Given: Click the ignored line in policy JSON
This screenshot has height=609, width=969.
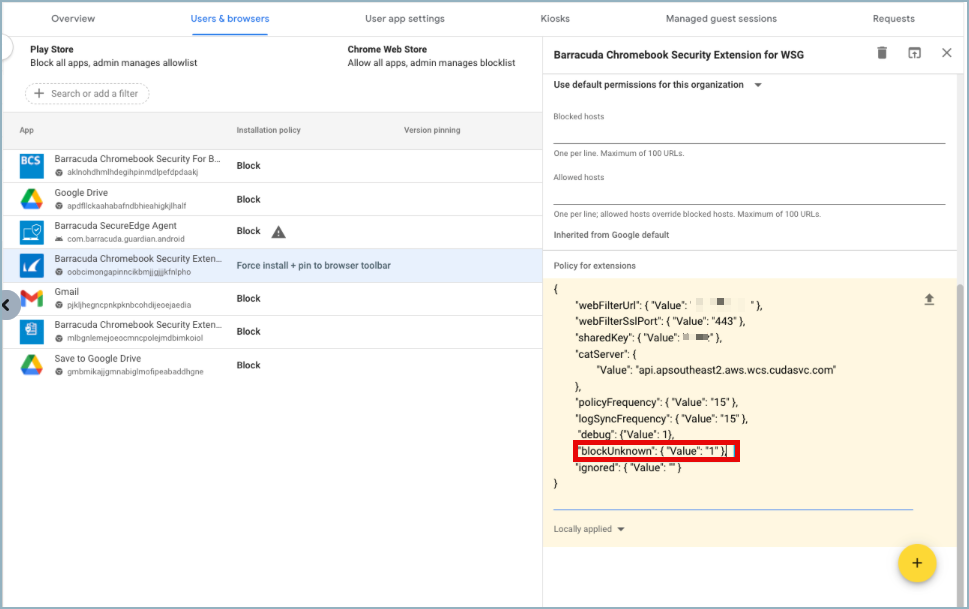Looking at the screenshot, I should click(x=628, y=467).
